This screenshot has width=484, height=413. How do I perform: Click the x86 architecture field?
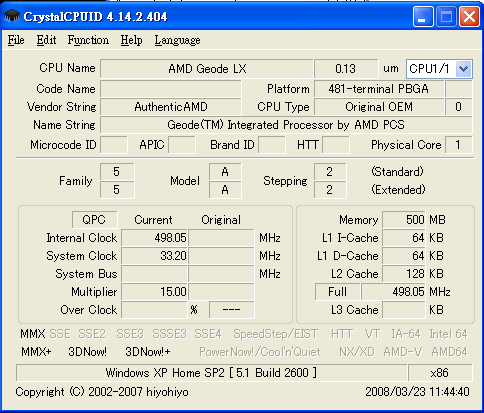pyautogui.click(x=440, y=372)
